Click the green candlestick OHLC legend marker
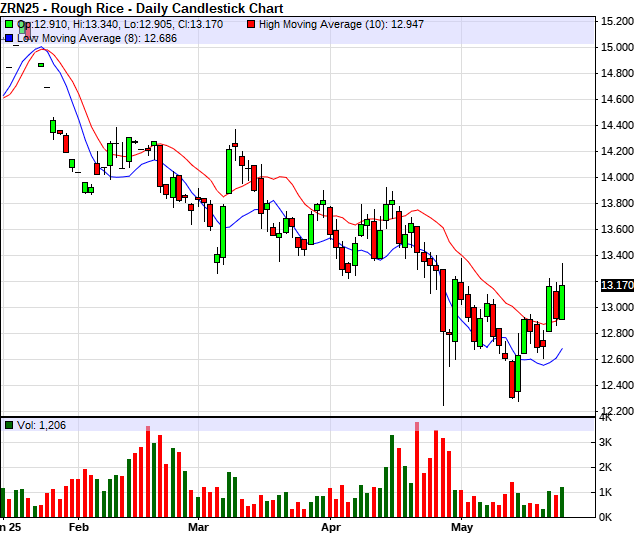 (9, 22)
